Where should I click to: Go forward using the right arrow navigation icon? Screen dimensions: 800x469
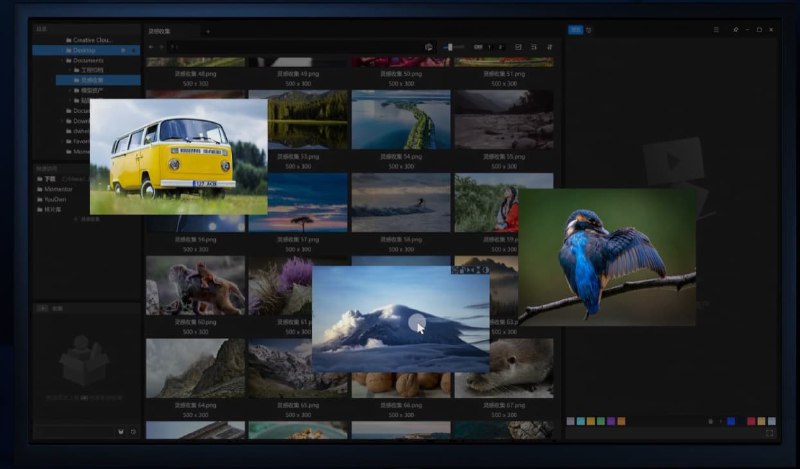click(161, 47)
